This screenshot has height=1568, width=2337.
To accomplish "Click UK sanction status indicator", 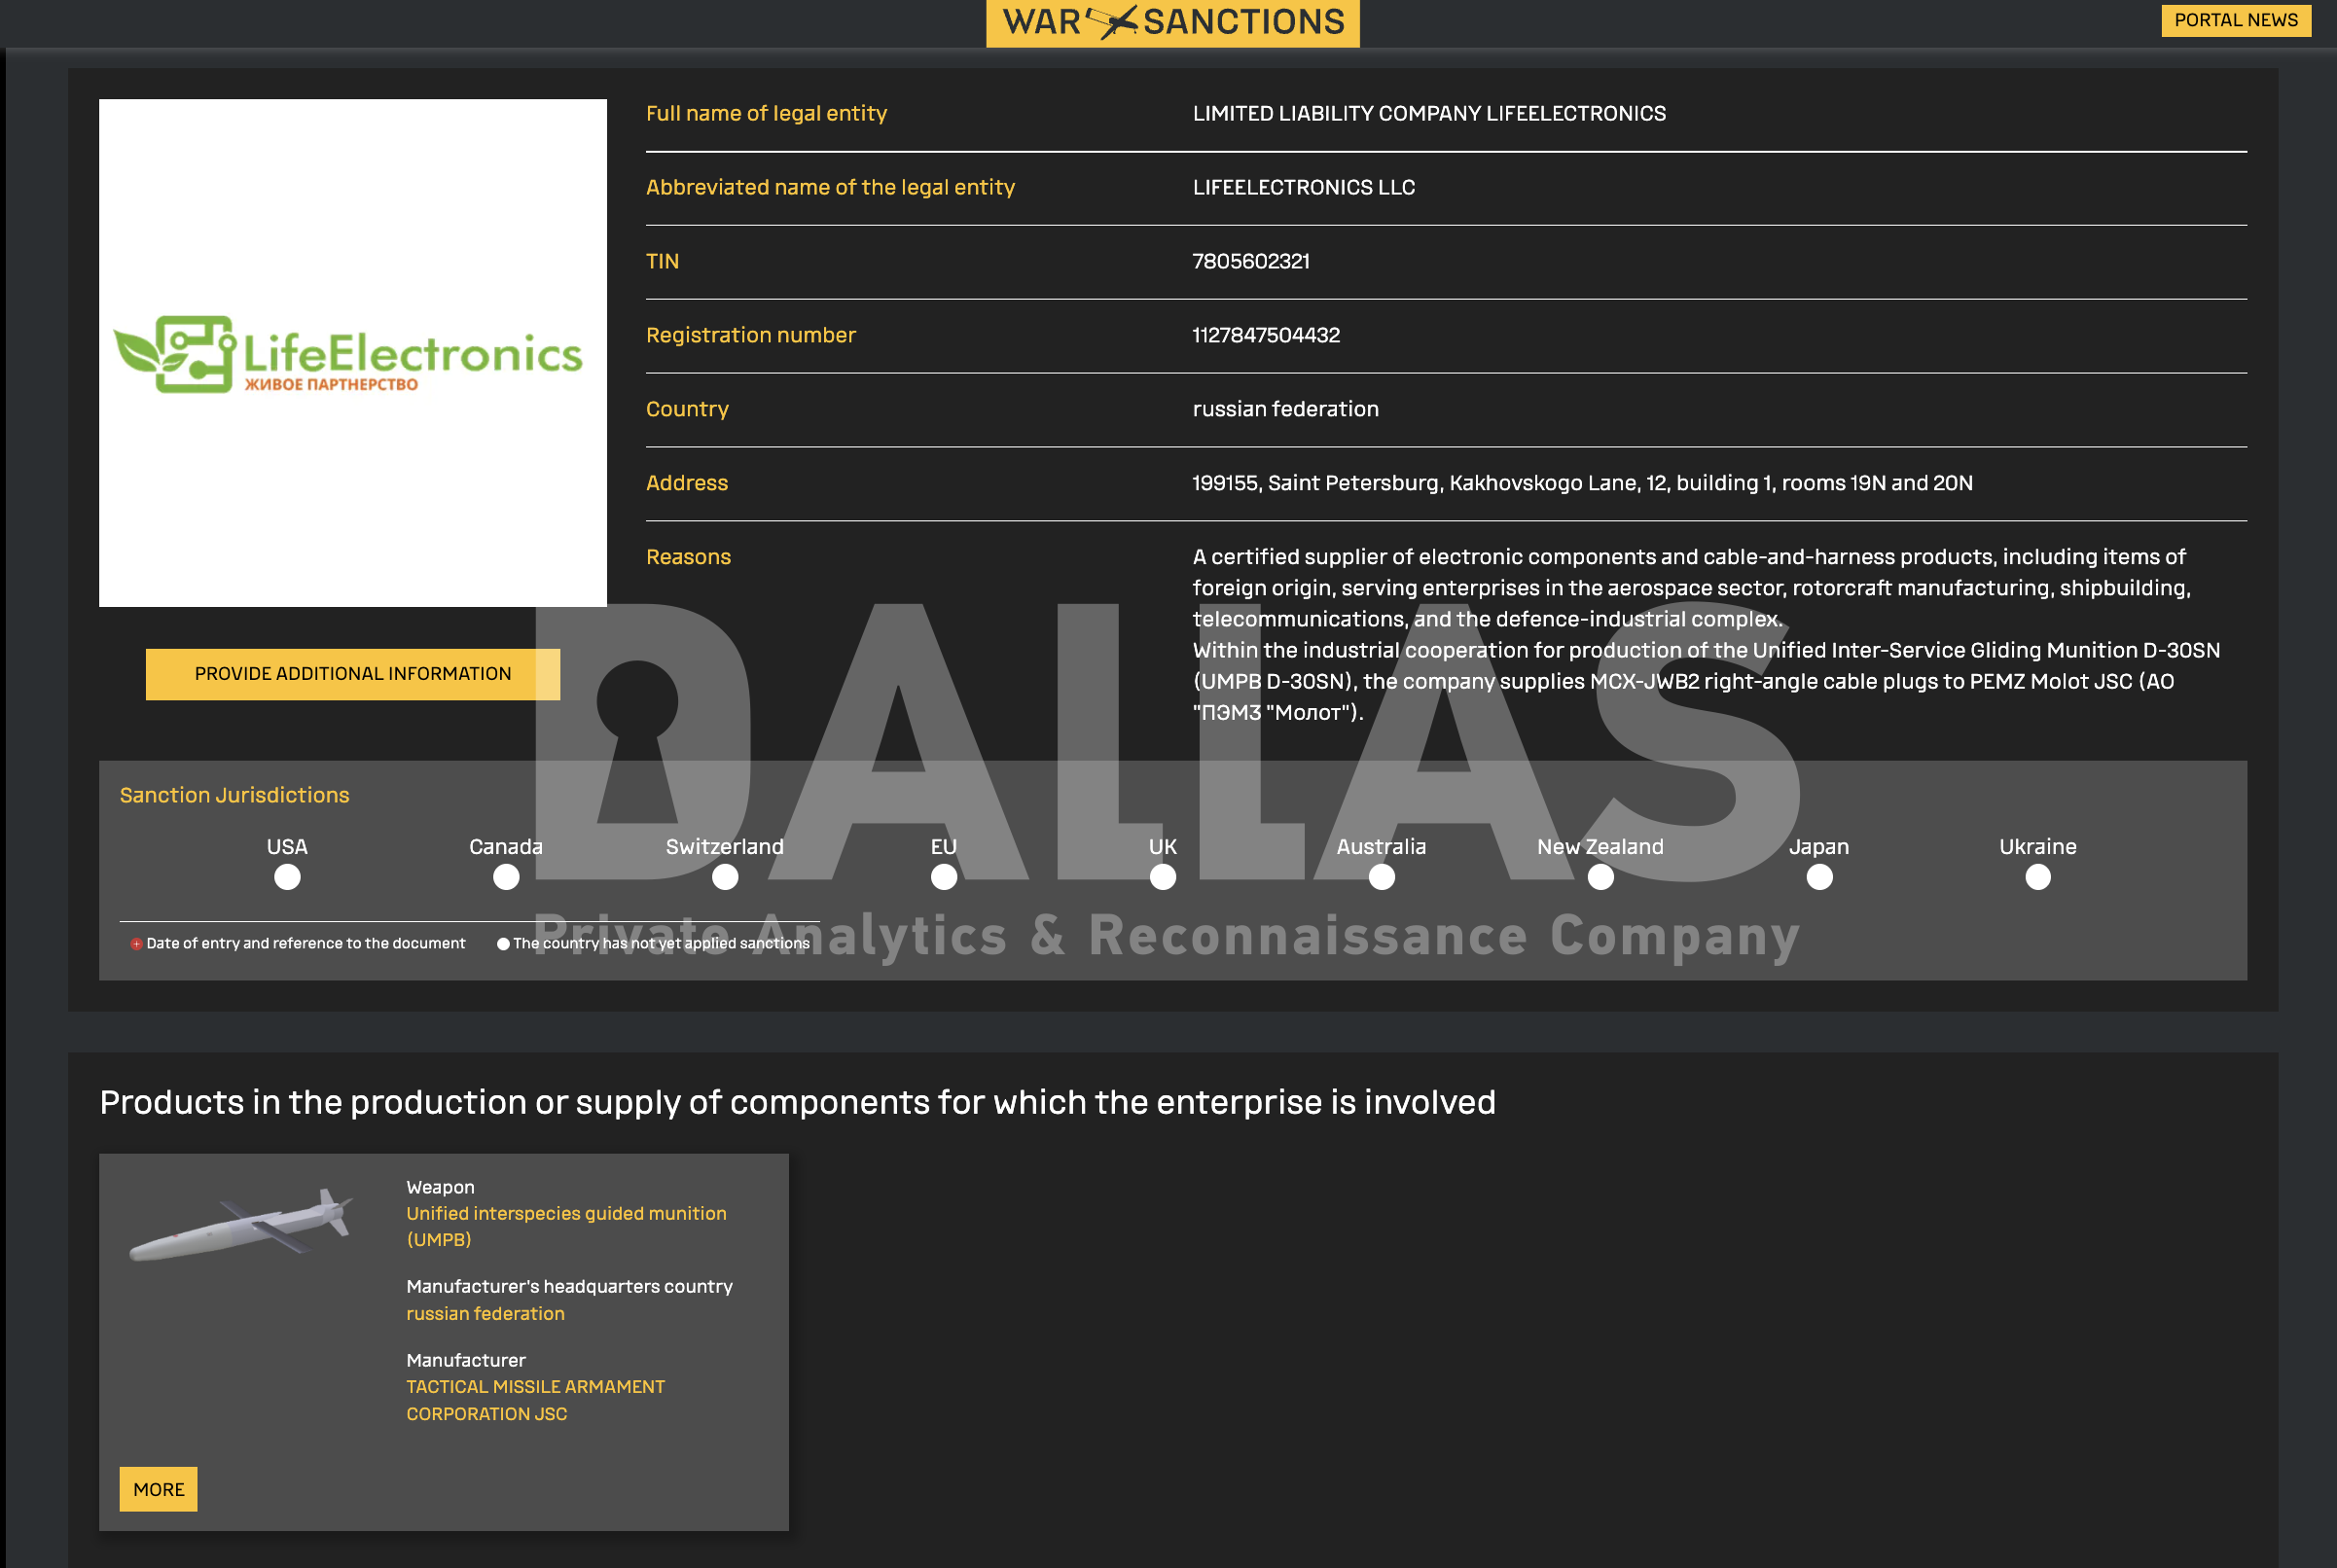I will click(x=1162, y=877).
